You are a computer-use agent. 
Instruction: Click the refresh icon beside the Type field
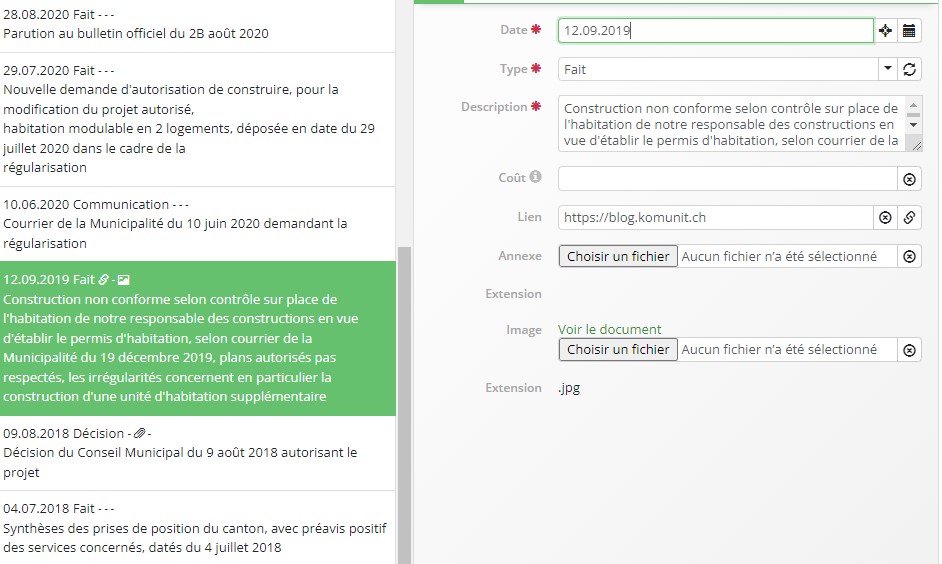[x=909, y=70]
